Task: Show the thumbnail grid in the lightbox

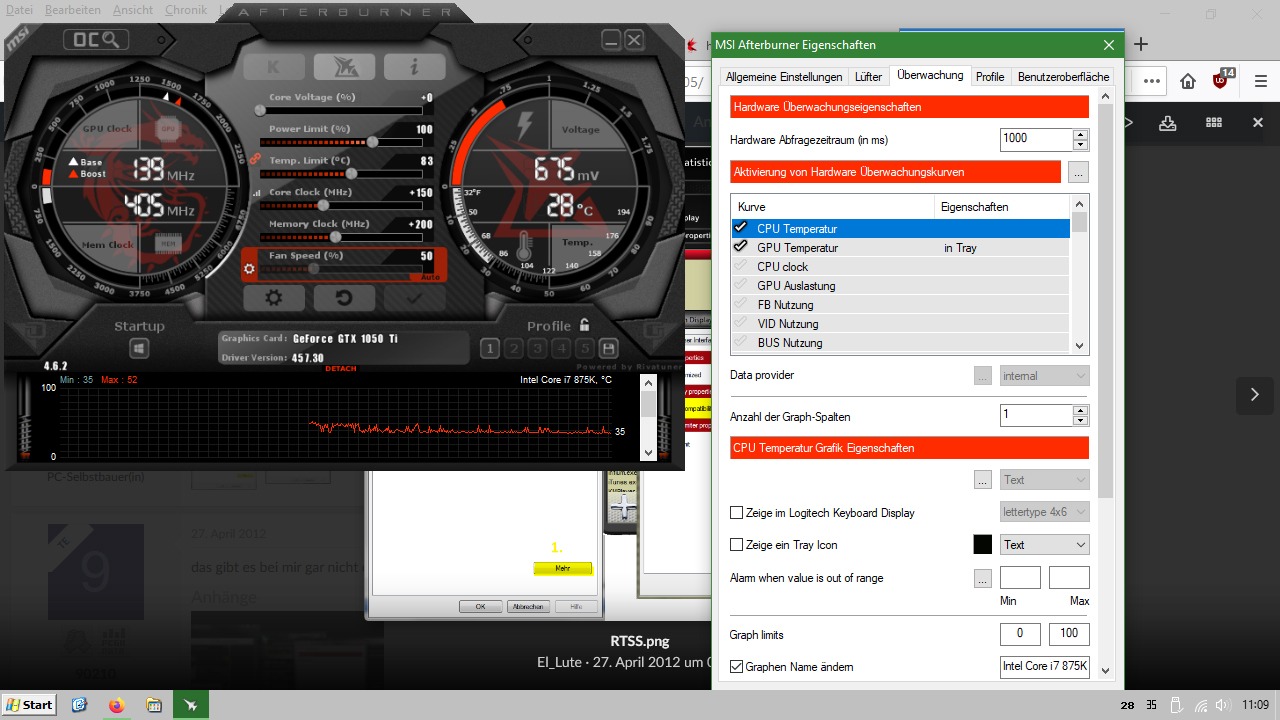Action: (x=1214, y=122)
